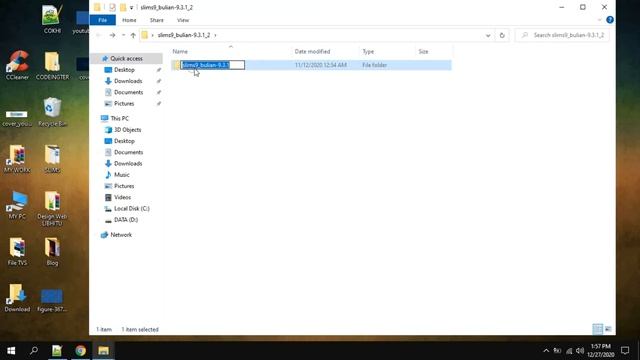Open Desktop under This PC
Image resolution: width=640 pixels, height=360 pixels.
tap(124, 141)
